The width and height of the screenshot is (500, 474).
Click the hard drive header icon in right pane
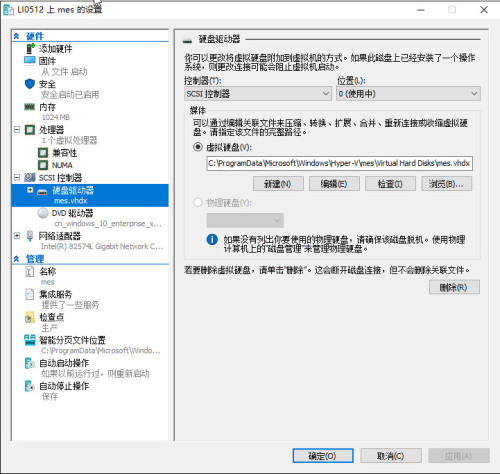(187, 41)
